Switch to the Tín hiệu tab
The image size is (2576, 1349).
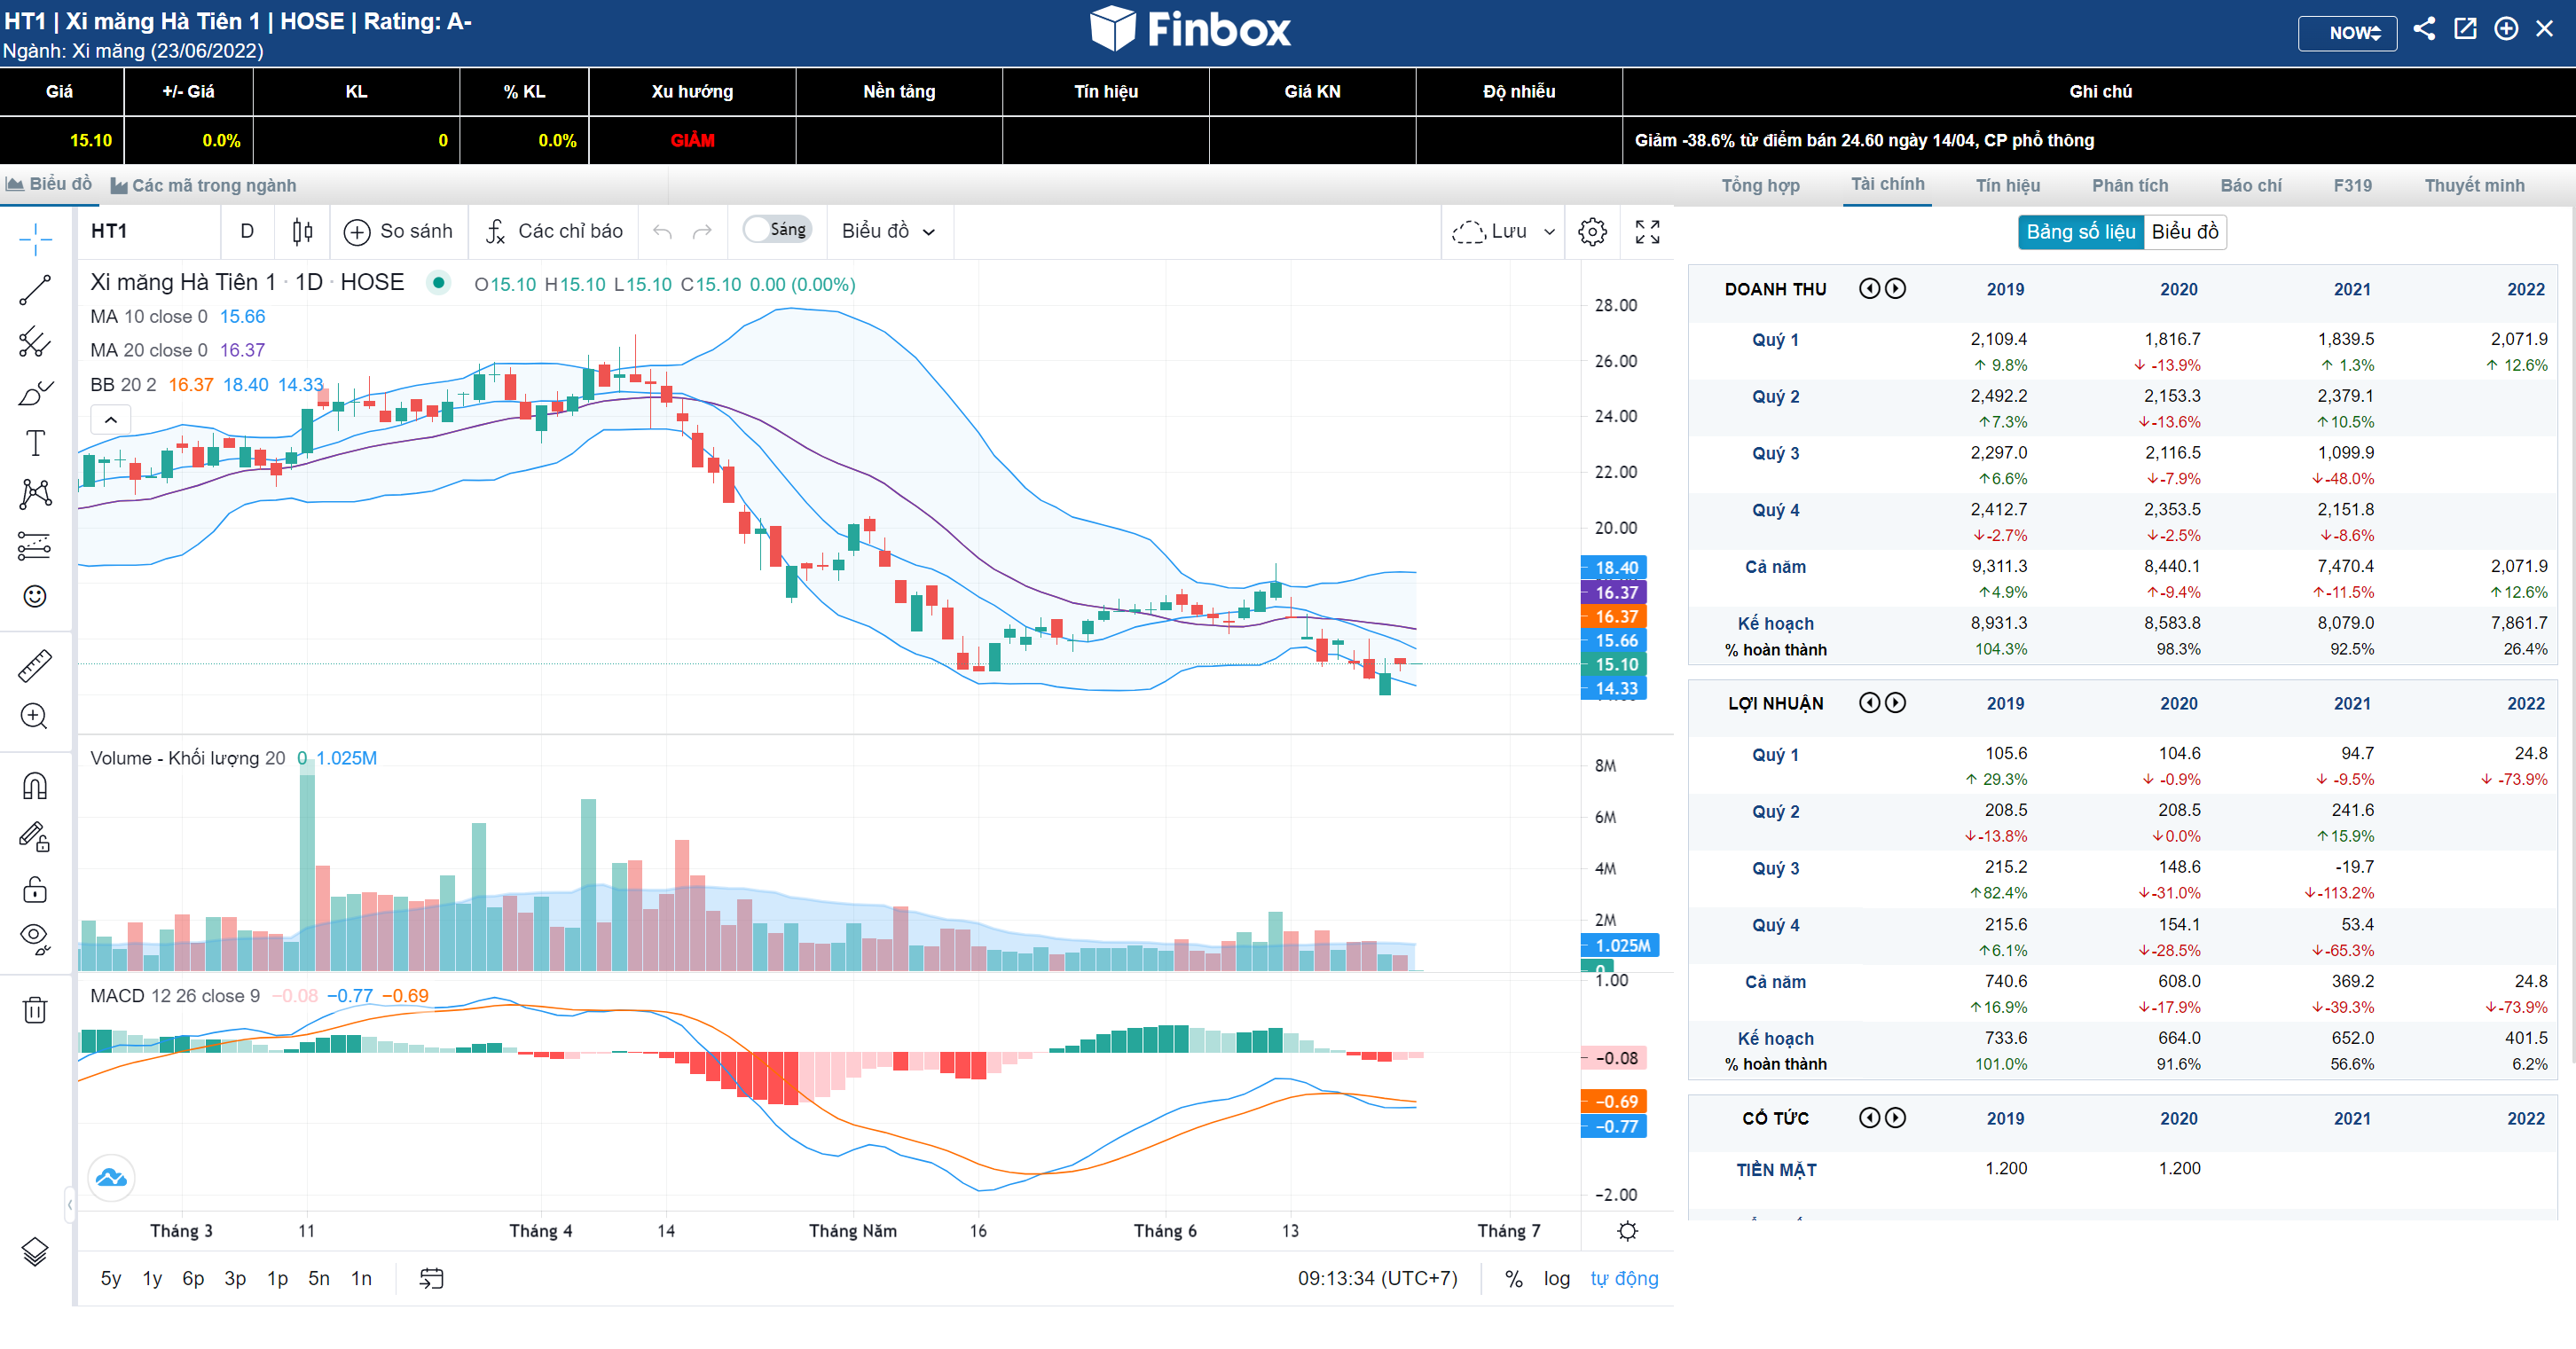point(2007,185)
